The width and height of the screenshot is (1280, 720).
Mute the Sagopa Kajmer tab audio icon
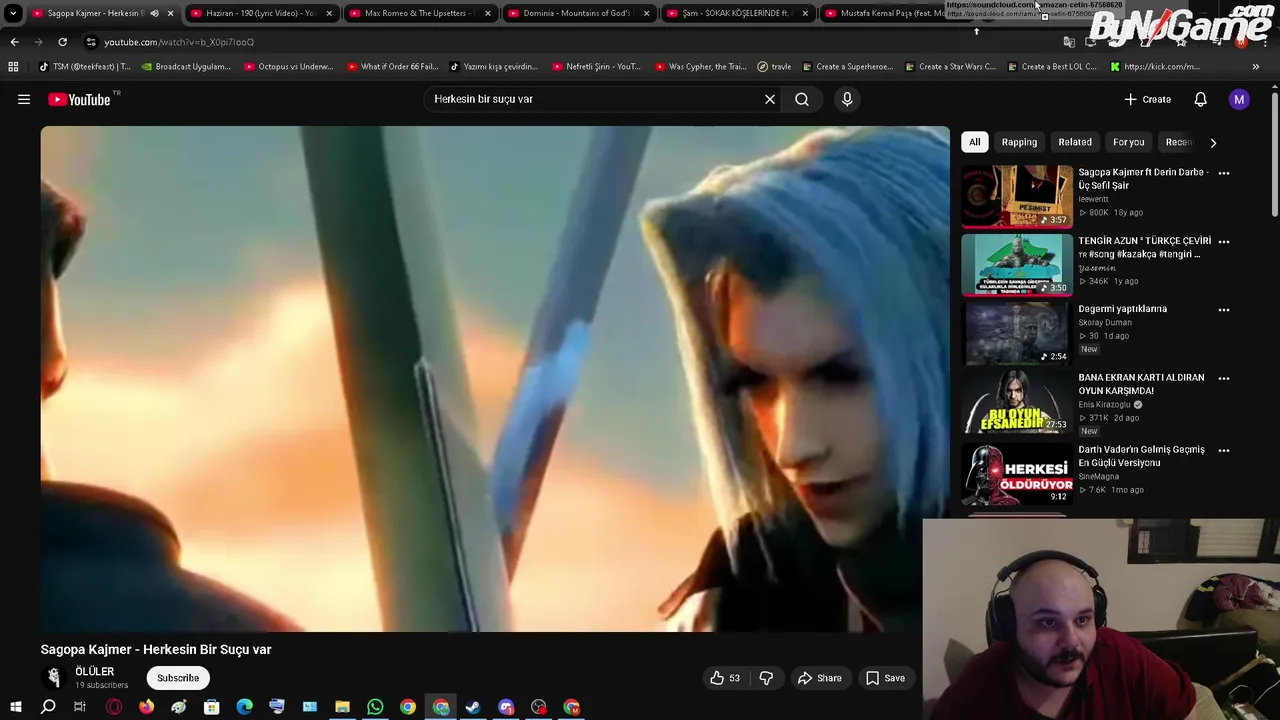pos(154,13)
